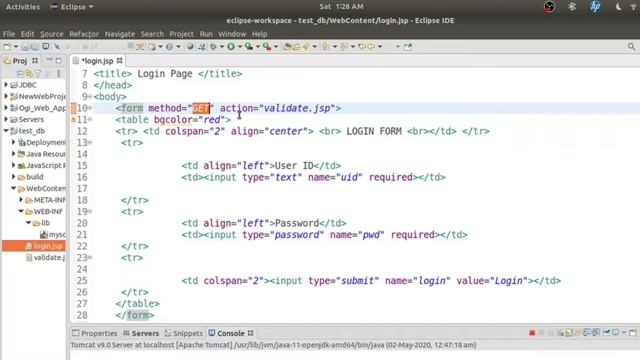Expand the JDBC project
Screen dimensions: 640x360
pyautogui.click(x=6, y=85)
